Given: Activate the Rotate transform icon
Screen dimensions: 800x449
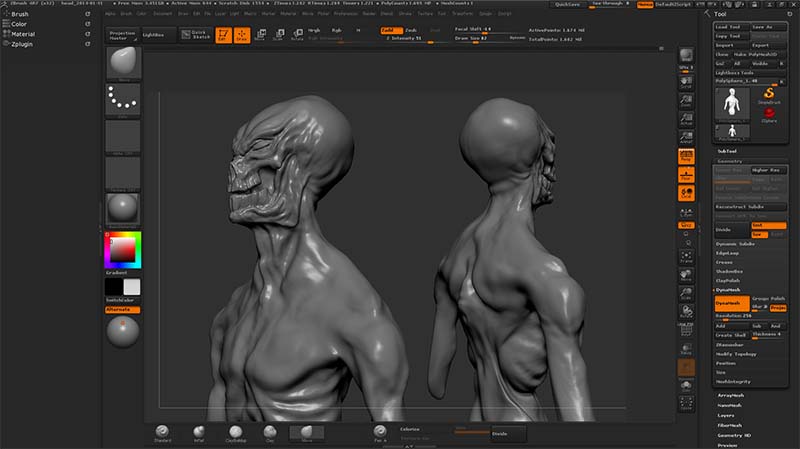Looking at the screenshot, I should click(x=297, y=35).
